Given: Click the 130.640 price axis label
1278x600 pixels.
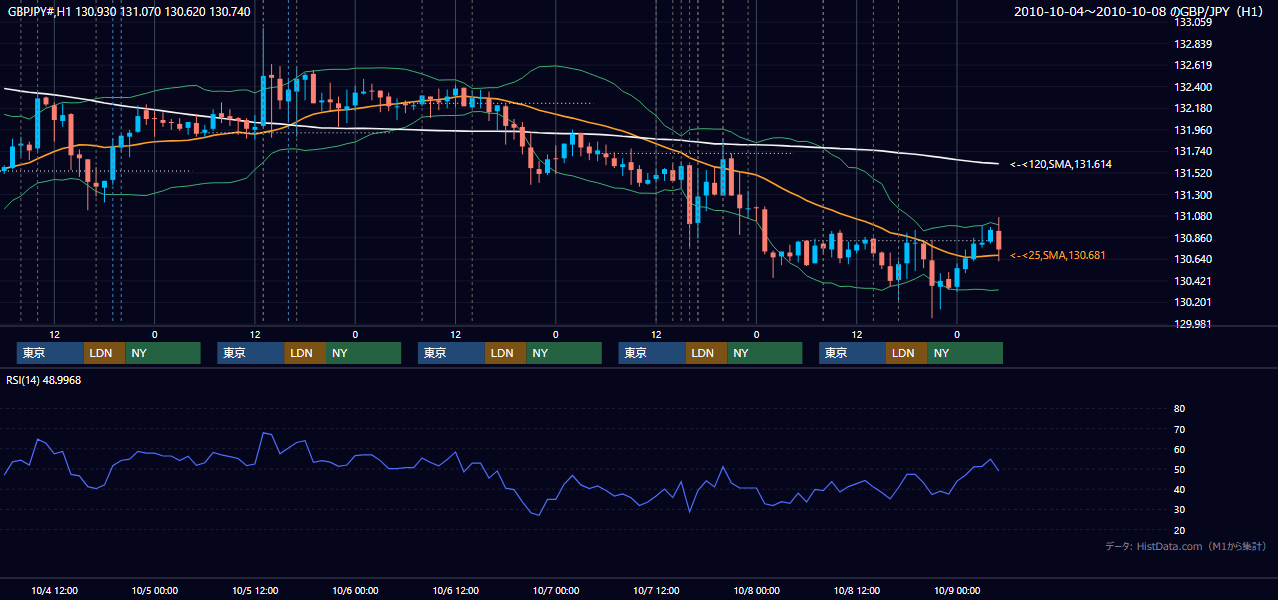Looking at the screenshot, I should tap(1194, 259).
